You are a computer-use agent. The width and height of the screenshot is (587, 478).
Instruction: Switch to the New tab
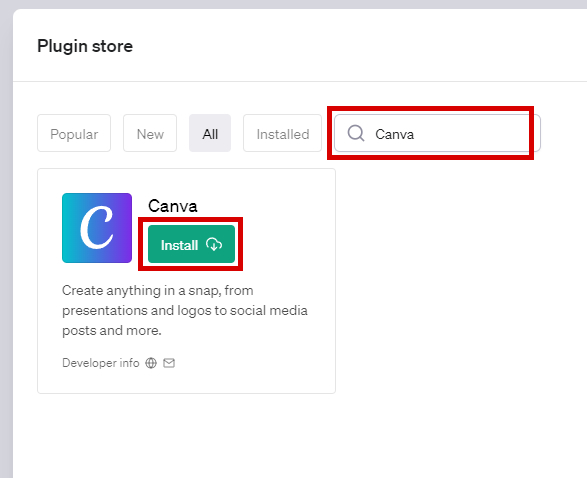click(x=150, y=133)
